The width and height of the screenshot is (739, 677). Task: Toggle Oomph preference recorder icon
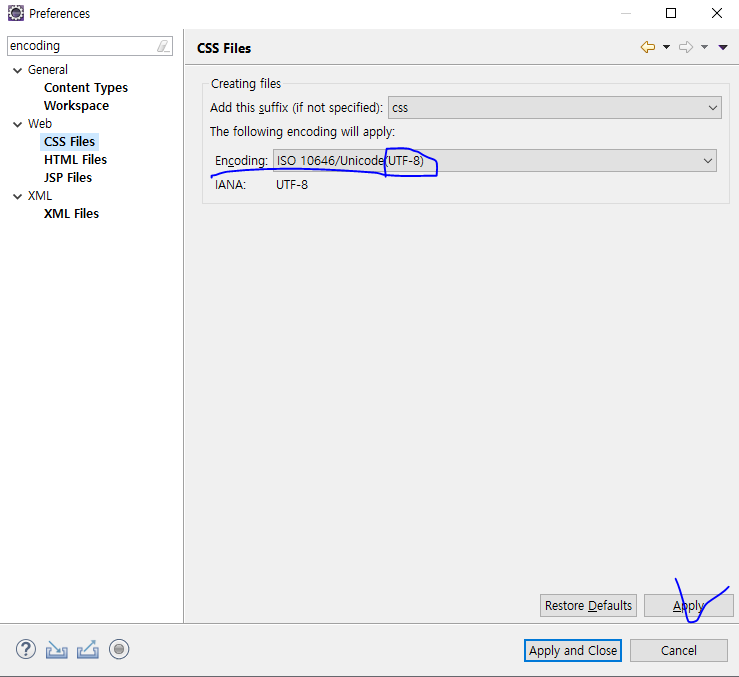point(119,649)
